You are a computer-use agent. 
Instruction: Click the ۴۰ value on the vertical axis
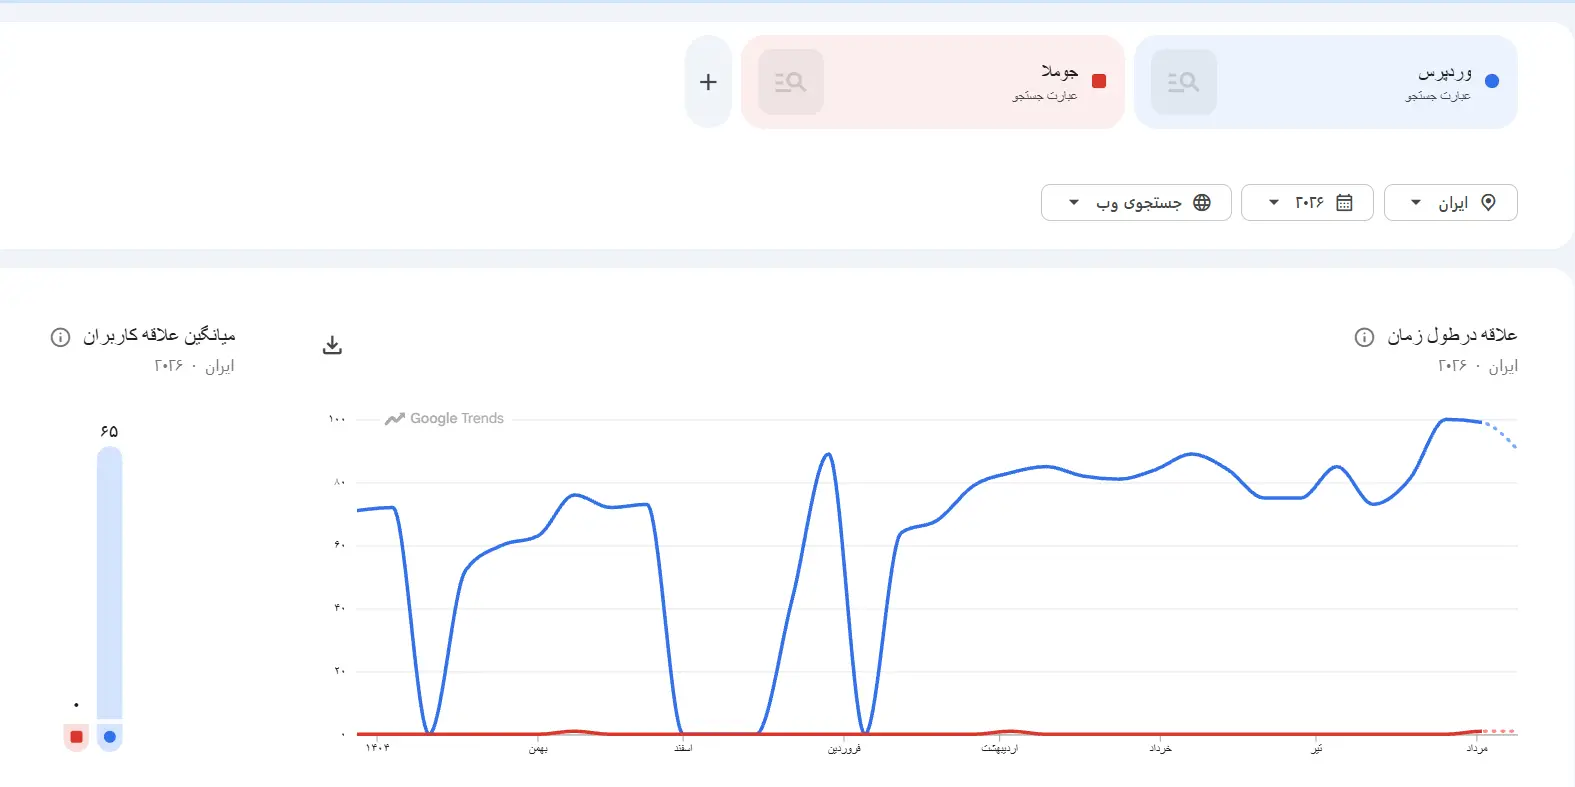pos(340,608)
